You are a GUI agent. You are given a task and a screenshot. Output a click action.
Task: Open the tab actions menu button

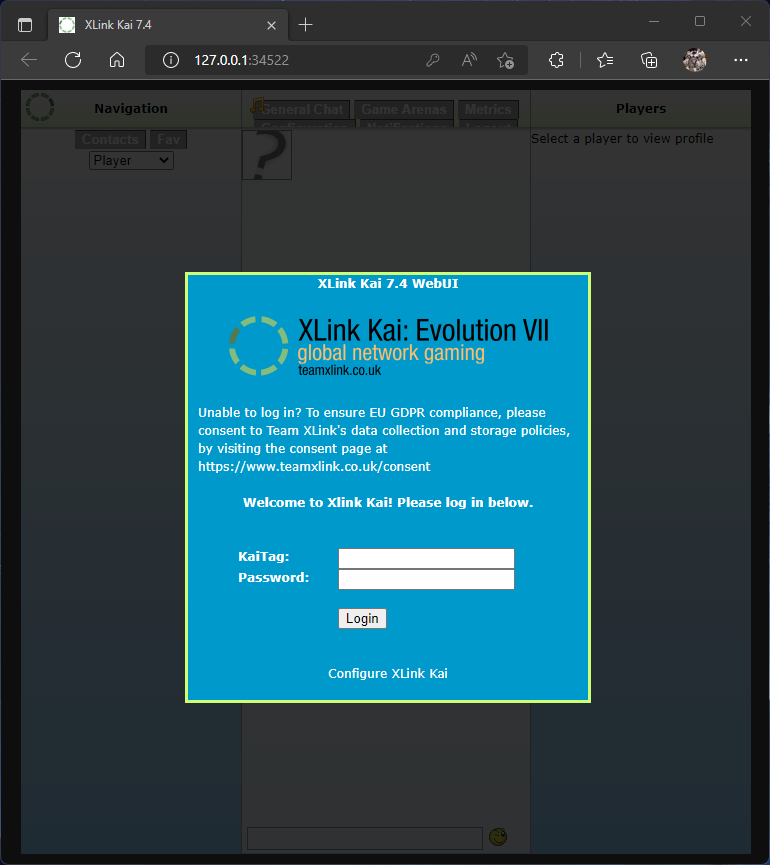click(x=25, y=24)
